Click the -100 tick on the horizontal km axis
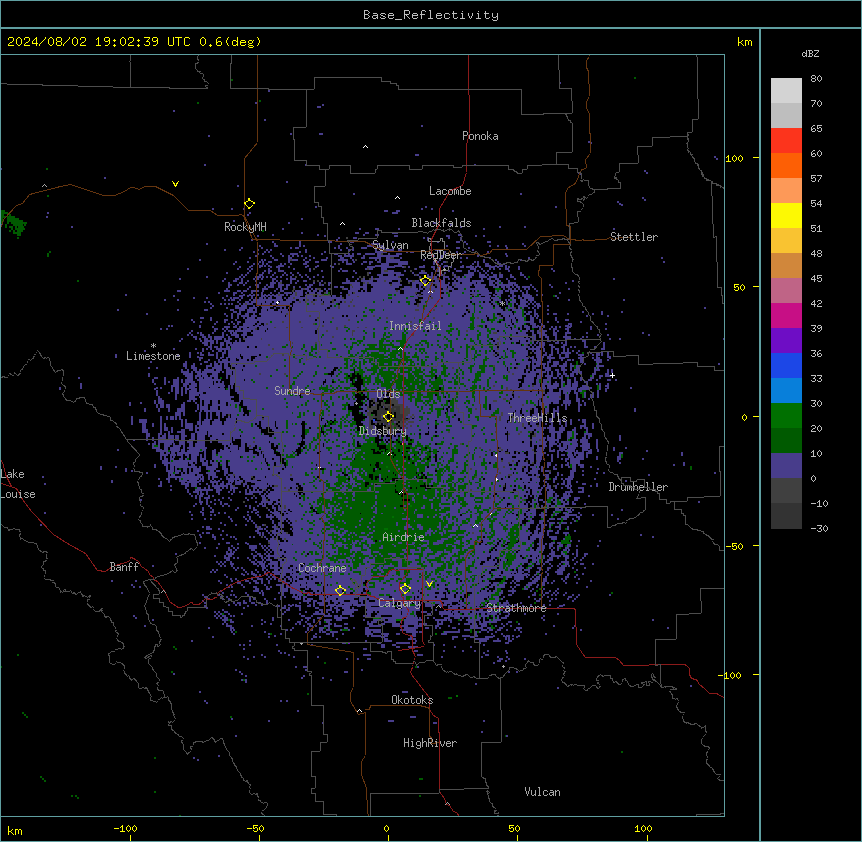862x842 pixels. 126,828
